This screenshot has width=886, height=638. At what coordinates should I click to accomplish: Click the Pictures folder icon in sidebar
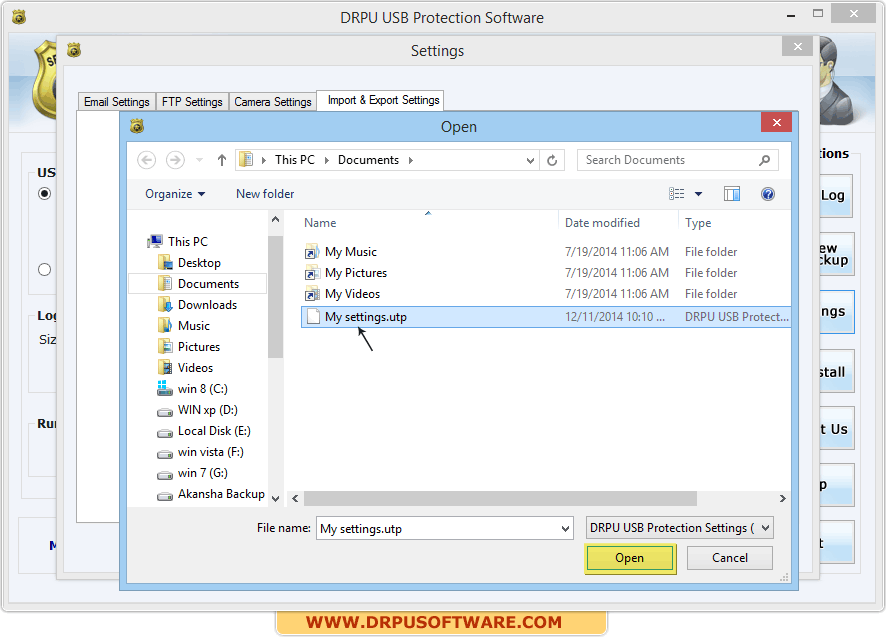[165, 346]
